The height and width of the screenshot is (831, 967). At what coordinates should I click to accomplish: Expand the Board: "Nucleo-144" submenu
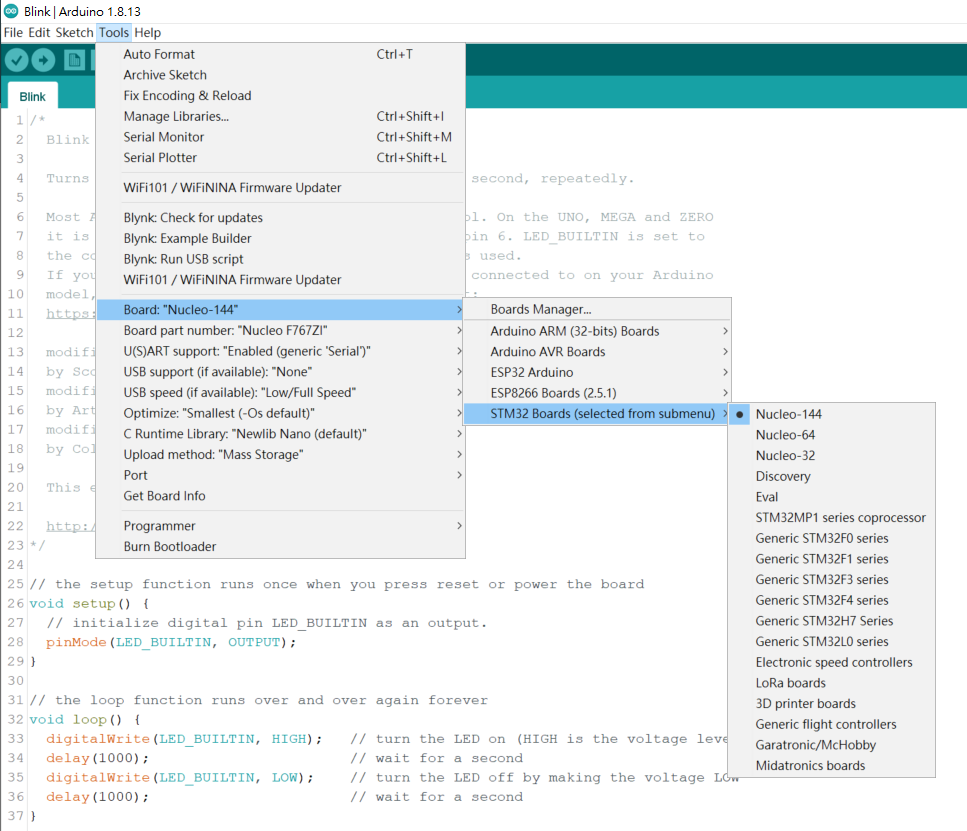click(x=281, y=310)
